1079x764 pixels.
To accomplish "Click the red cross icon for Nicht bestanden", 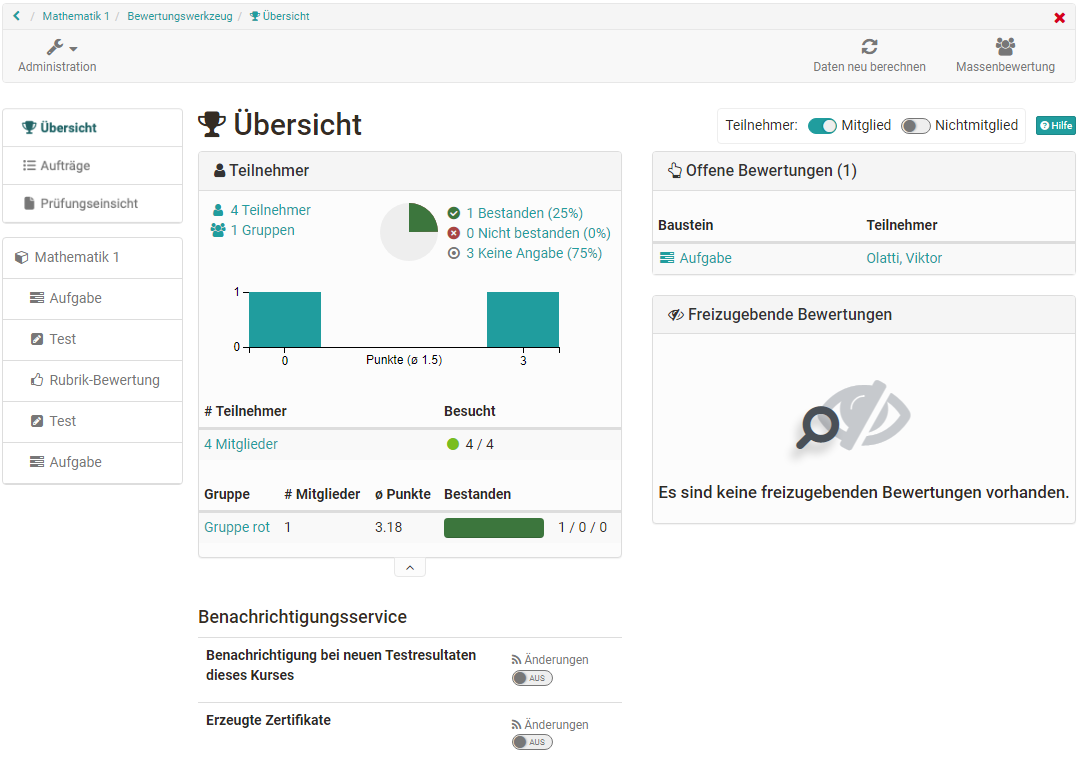I will [453, 233].
